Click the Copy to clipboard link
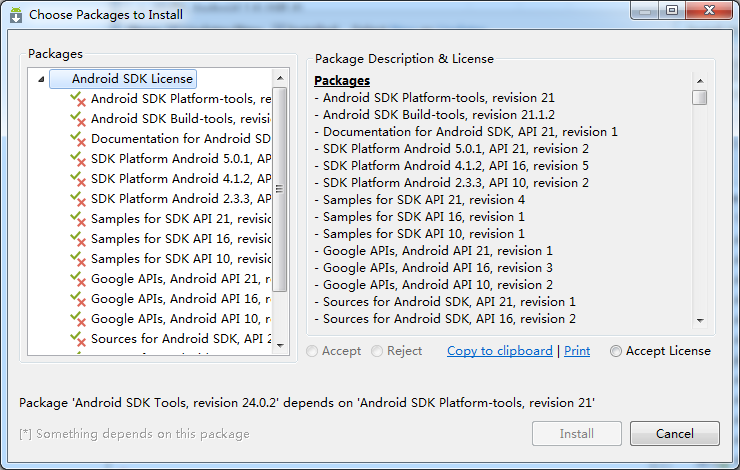The image size is (740, 470). point(500,351)
